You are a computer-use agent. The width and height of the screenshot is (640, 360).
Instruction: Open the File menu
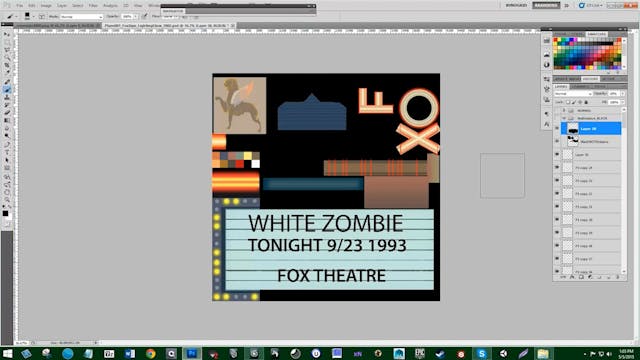[20, 6]
